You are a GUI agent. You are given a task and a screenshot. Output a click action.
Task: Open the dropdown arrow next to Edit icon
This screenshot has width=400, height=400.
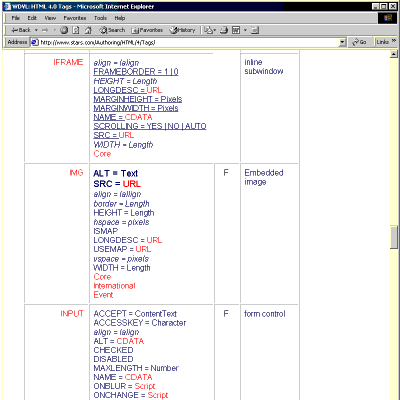pos(245,30)
